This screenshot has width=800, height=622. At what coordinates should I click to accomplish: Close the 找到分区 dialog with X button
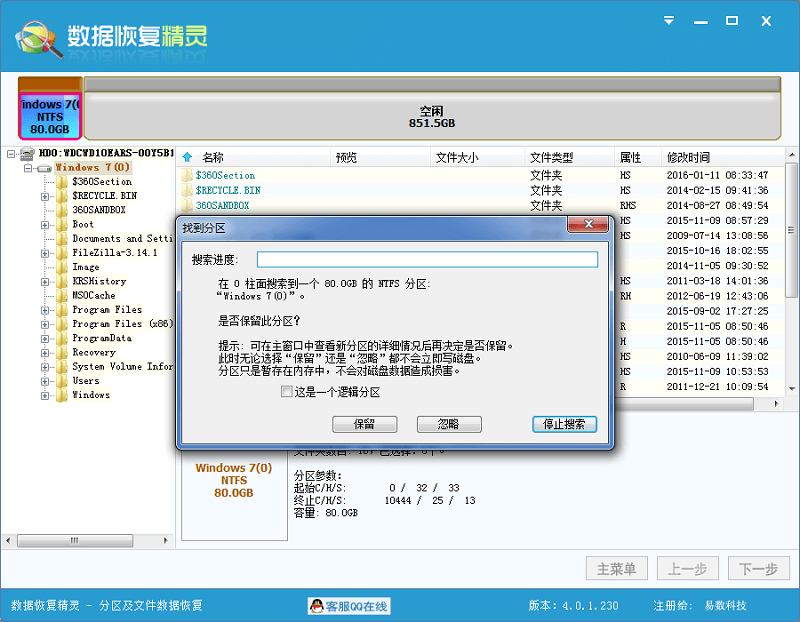pyautogui.click(x=588, y=224)
